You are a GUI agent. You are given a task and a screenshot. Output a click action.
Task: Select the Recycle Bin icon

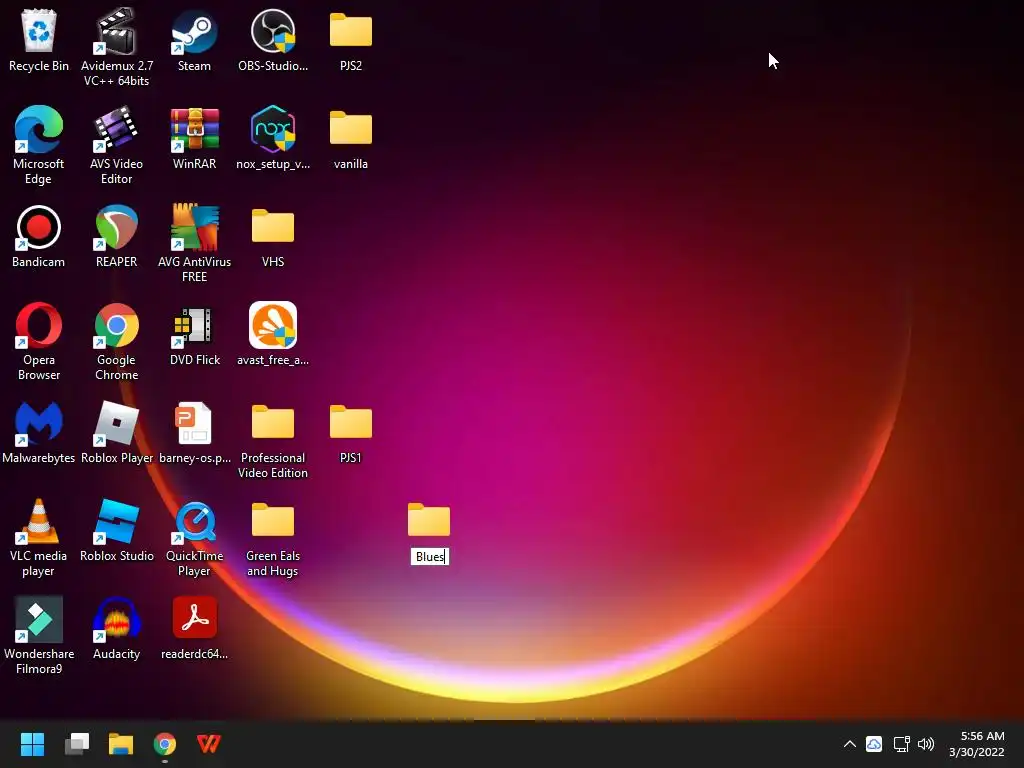click(39, 31)
